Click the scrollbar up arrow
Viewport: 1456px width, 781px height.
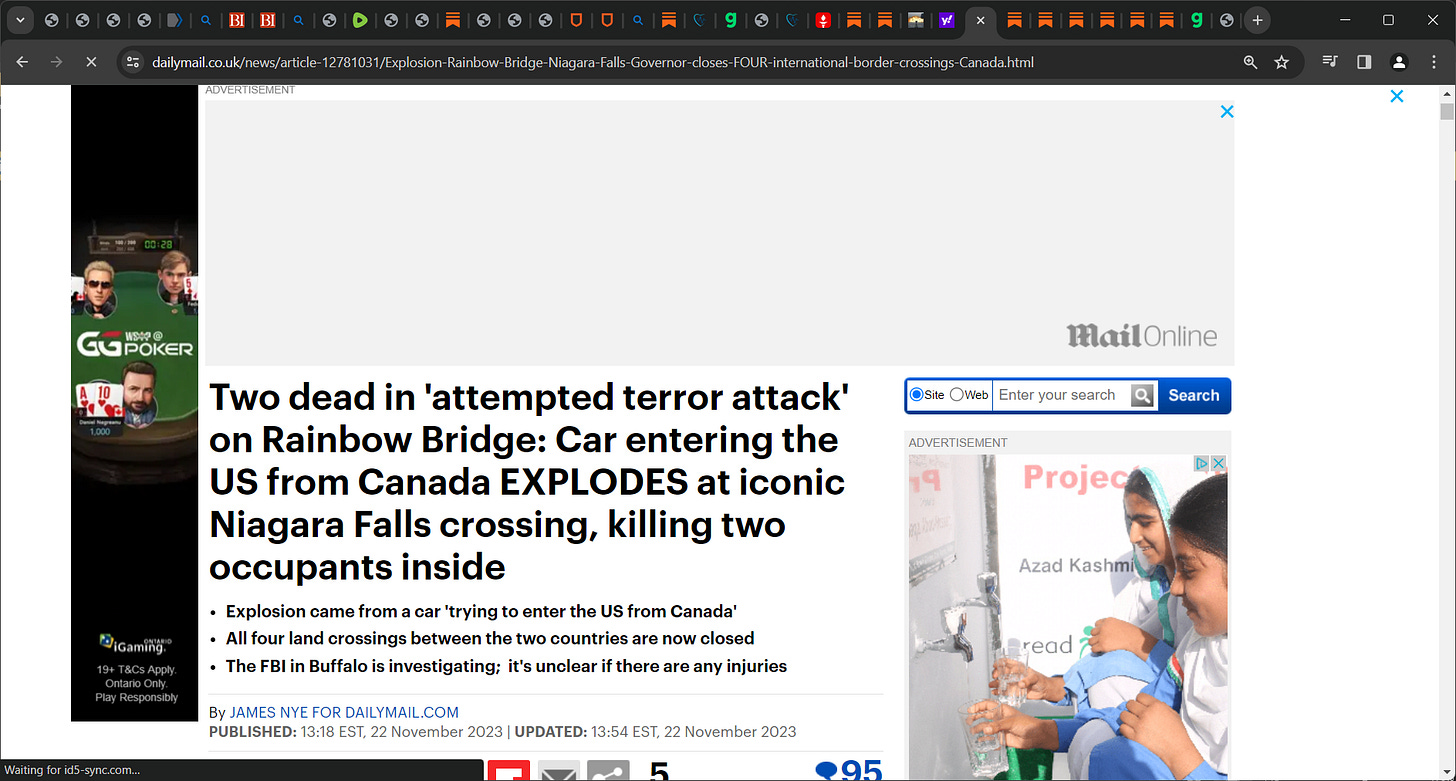(x=1446, y=92)
